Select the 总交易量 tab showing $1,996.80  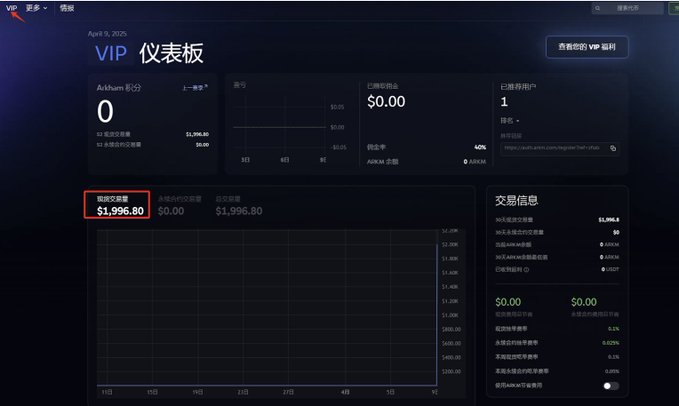[239, 206]
